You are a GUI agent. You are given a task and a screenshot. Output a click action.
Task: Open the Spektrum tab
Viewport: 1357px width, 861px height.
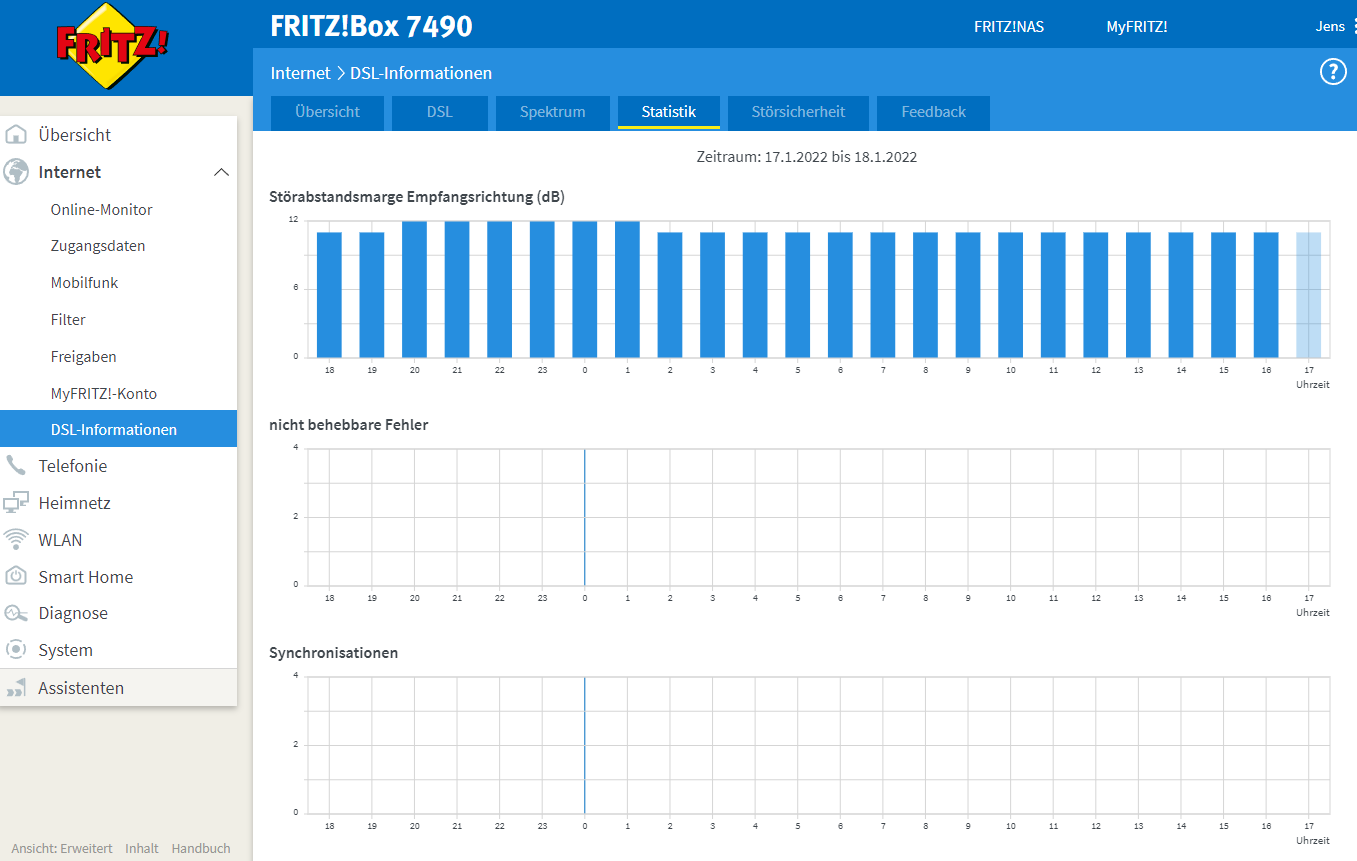click(x=553, y=112)
